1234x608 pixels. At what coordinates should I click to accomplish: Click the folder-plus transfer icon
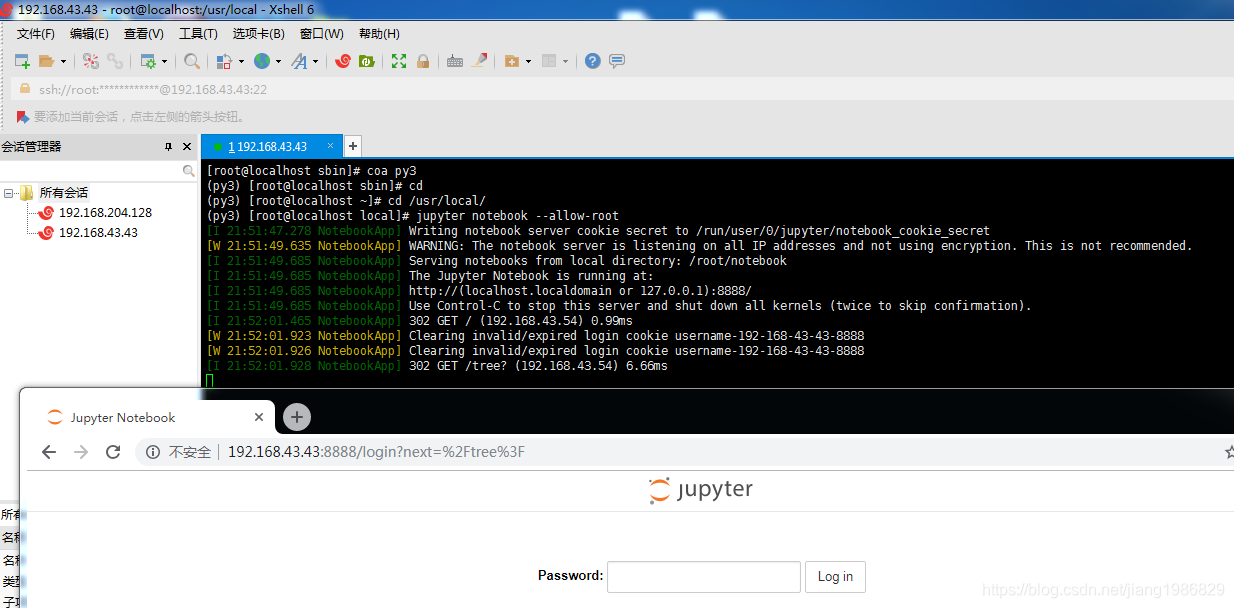point(512,61)
